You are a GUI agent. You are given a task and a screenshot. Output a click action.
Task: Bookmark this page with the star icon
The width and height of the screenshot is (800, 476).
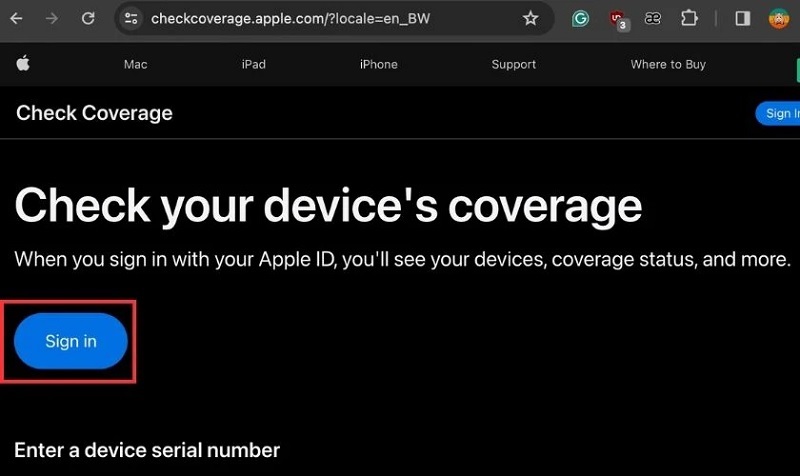pyautogui.click(x=530, y=18)
